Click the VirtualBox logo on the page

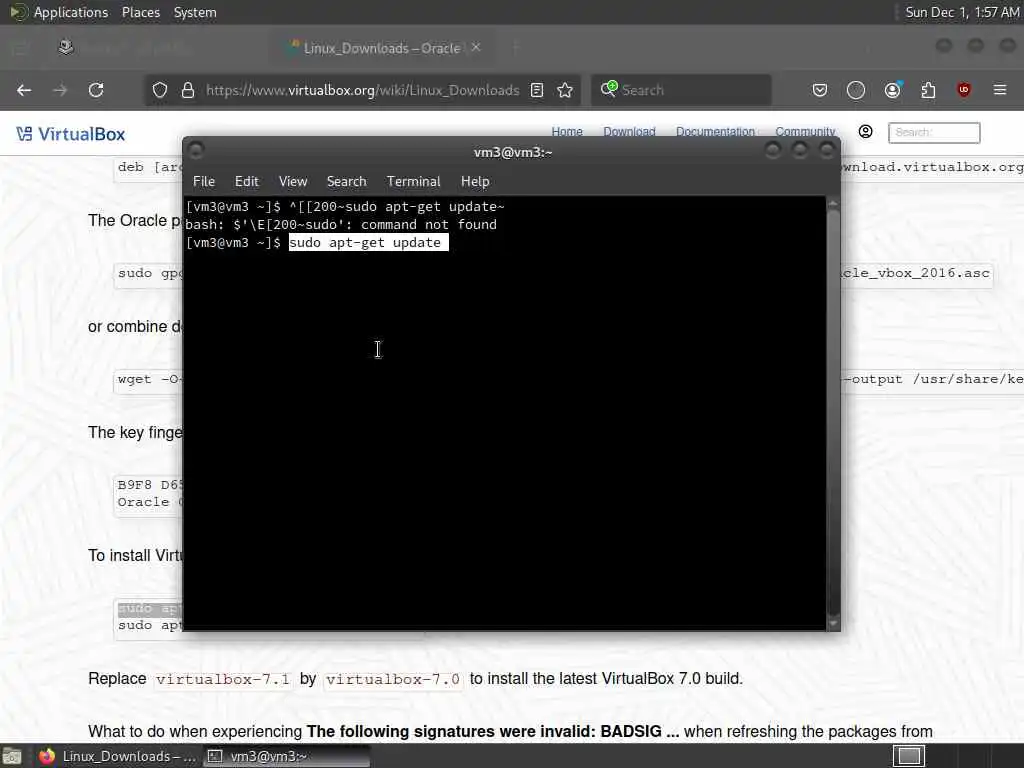[x=71, y=134]
